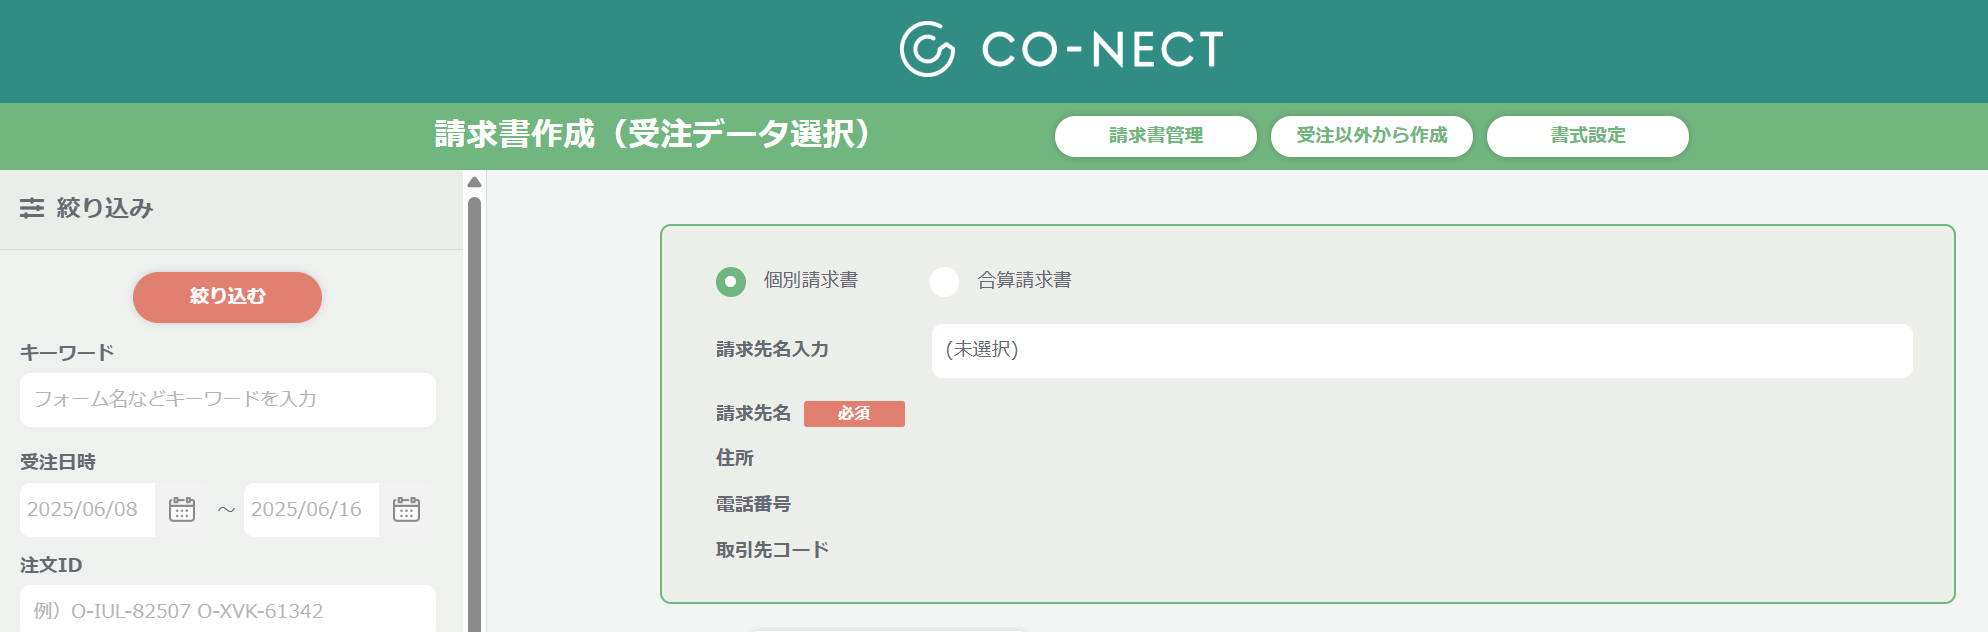
Task: Open the 受注以外から作成 page
Action: click(x=1371, y=136)
